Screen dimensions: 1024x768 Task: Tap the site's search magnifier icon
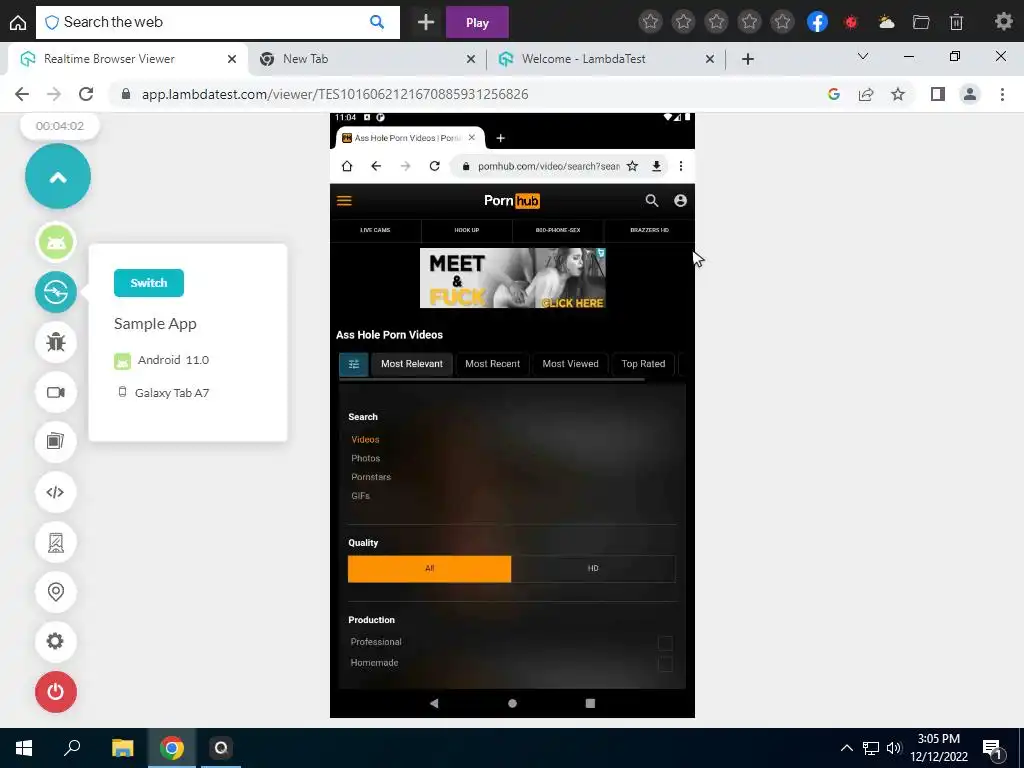652,200
